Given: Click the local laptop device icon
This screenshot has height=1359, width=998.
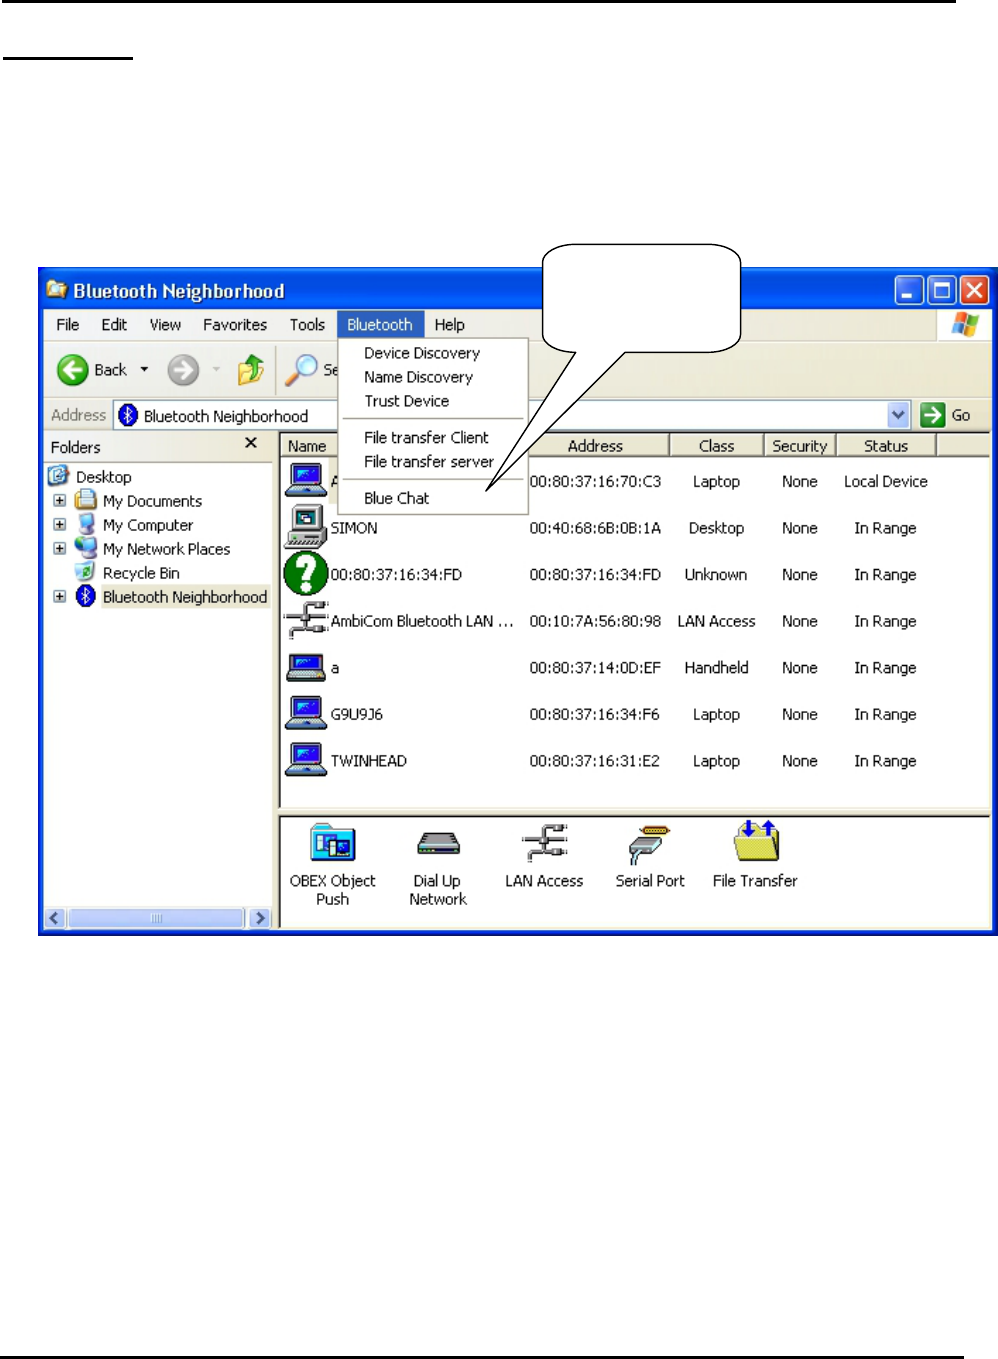Looking at the screenshot, I should pyautogui.click(x=305, y=480).
